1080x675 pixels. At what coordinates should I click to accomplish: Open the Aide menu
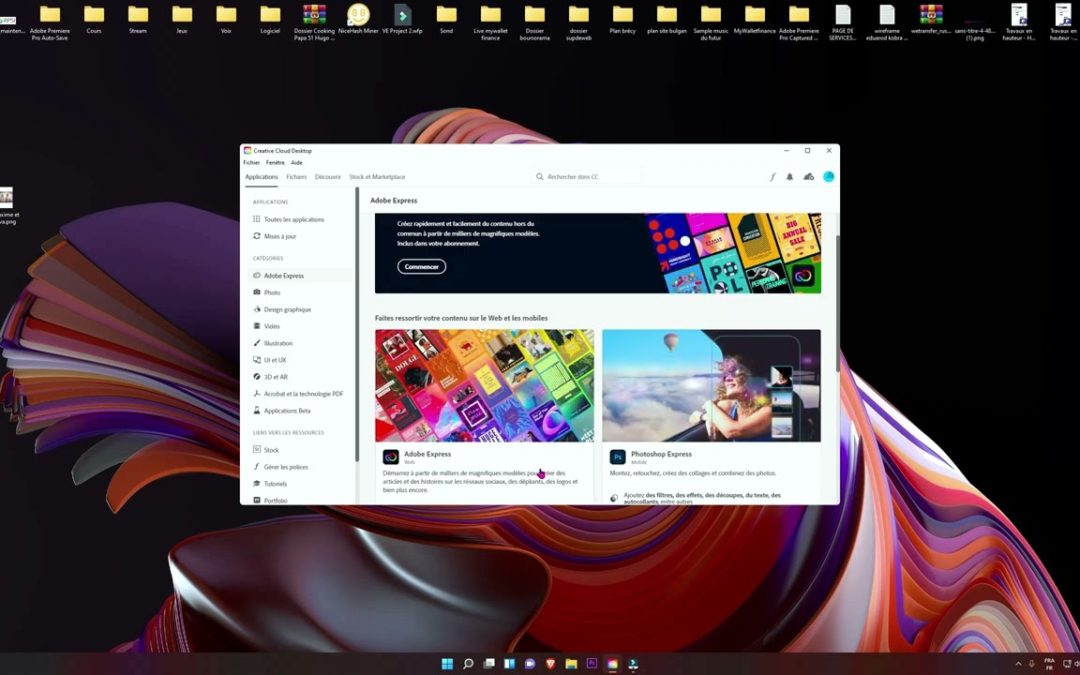(x=296, y=163)
